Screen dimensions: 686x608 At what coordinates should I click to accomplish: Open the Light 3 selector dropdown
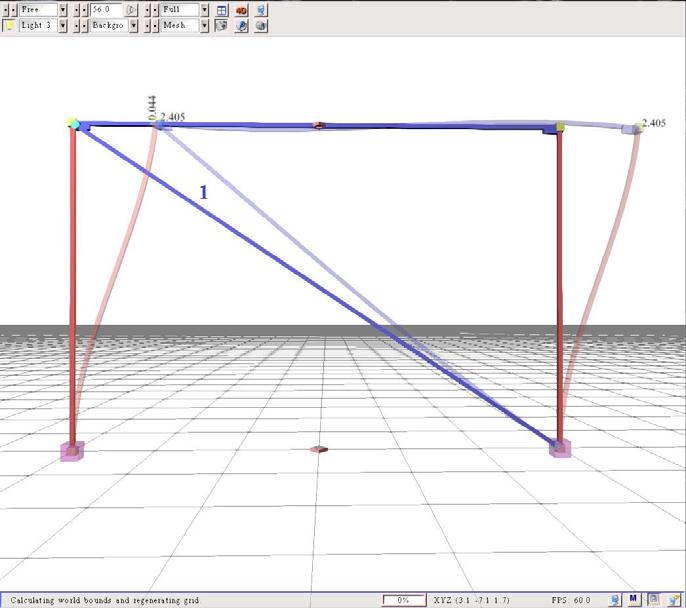tap(63, 25)
